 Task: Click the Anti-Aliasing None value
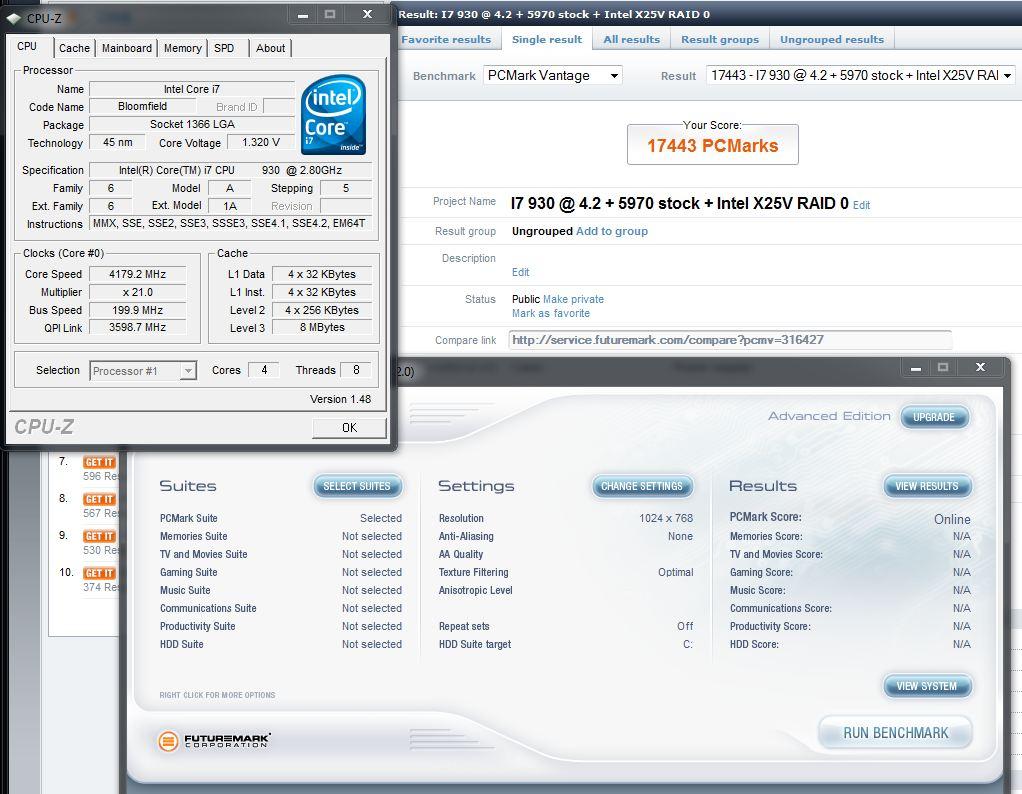tap(680, 537)
